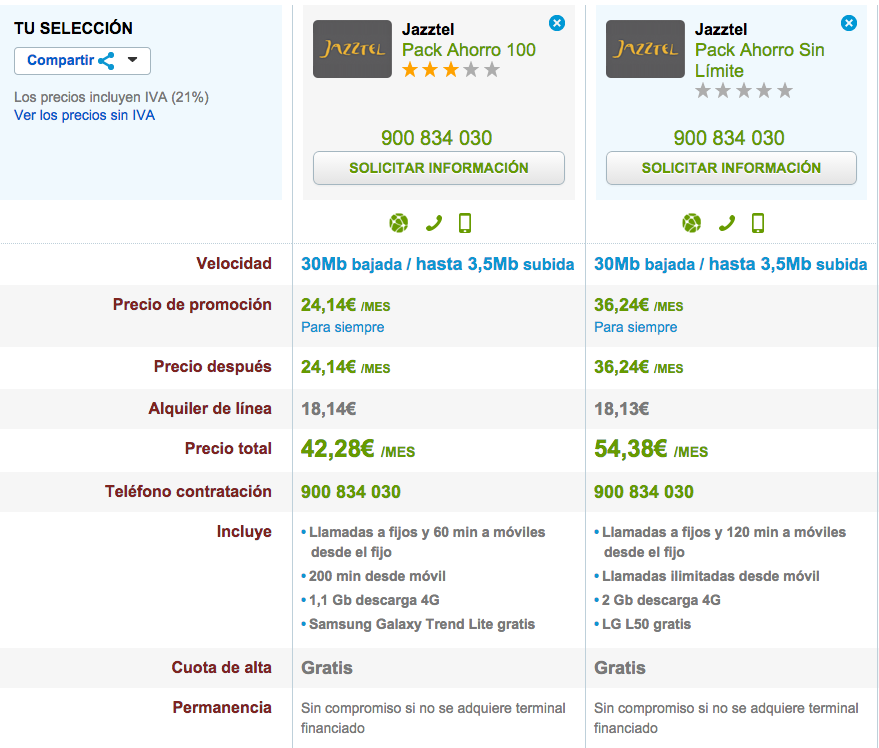Select the 18,14€ line rental value
Viewport: 879px width, 748px height.
click(x=329, y=409)
